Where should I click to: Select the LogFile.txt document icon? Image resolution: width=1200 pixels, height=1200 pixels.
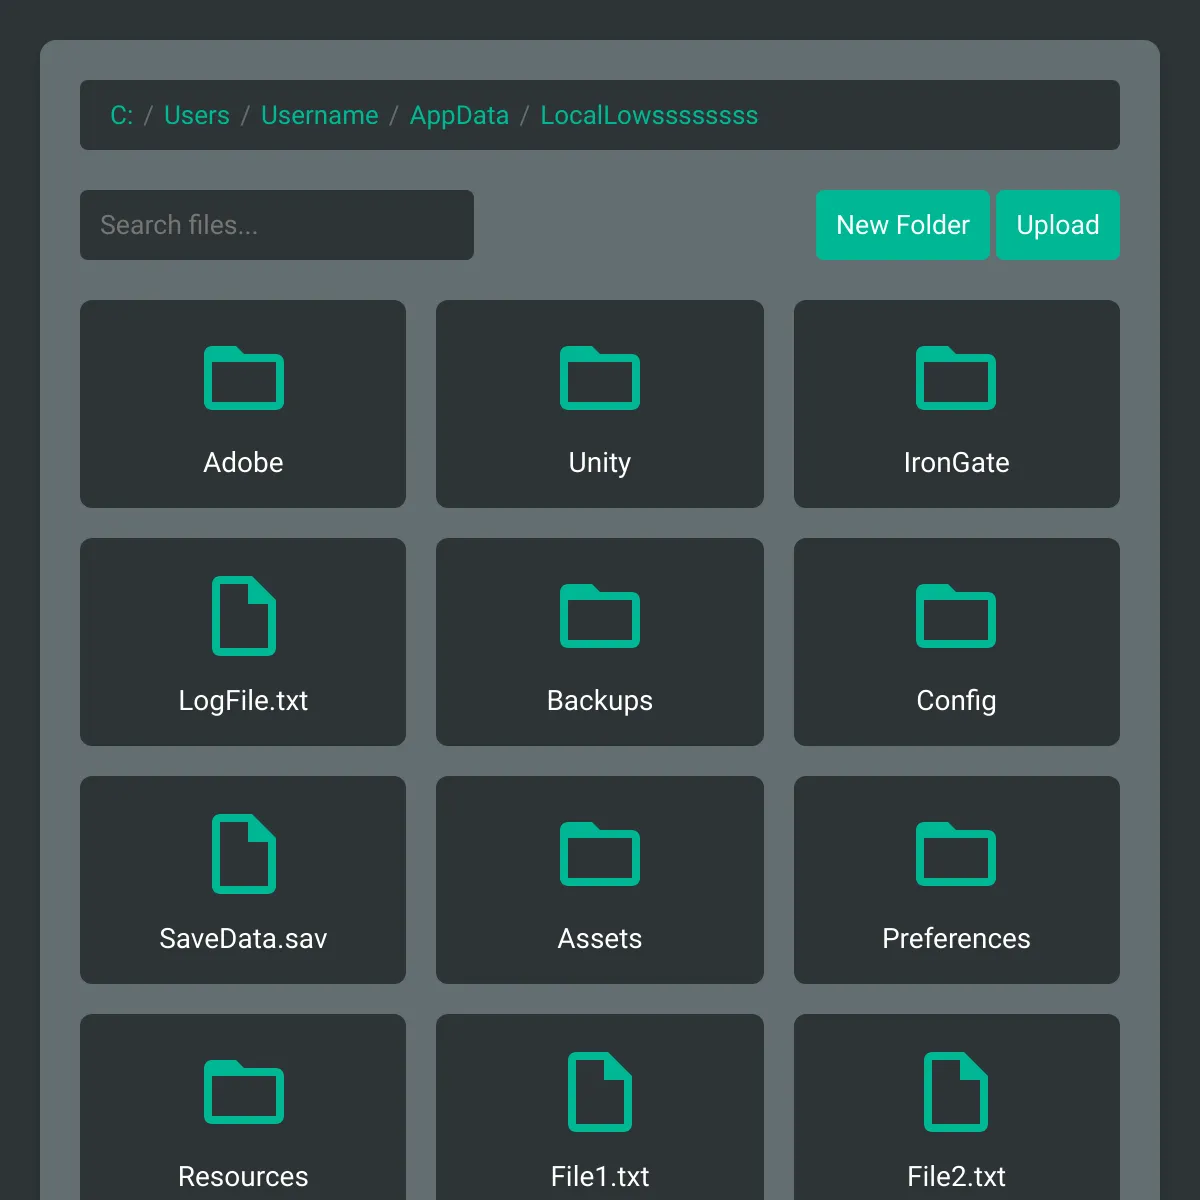[243, 616]
